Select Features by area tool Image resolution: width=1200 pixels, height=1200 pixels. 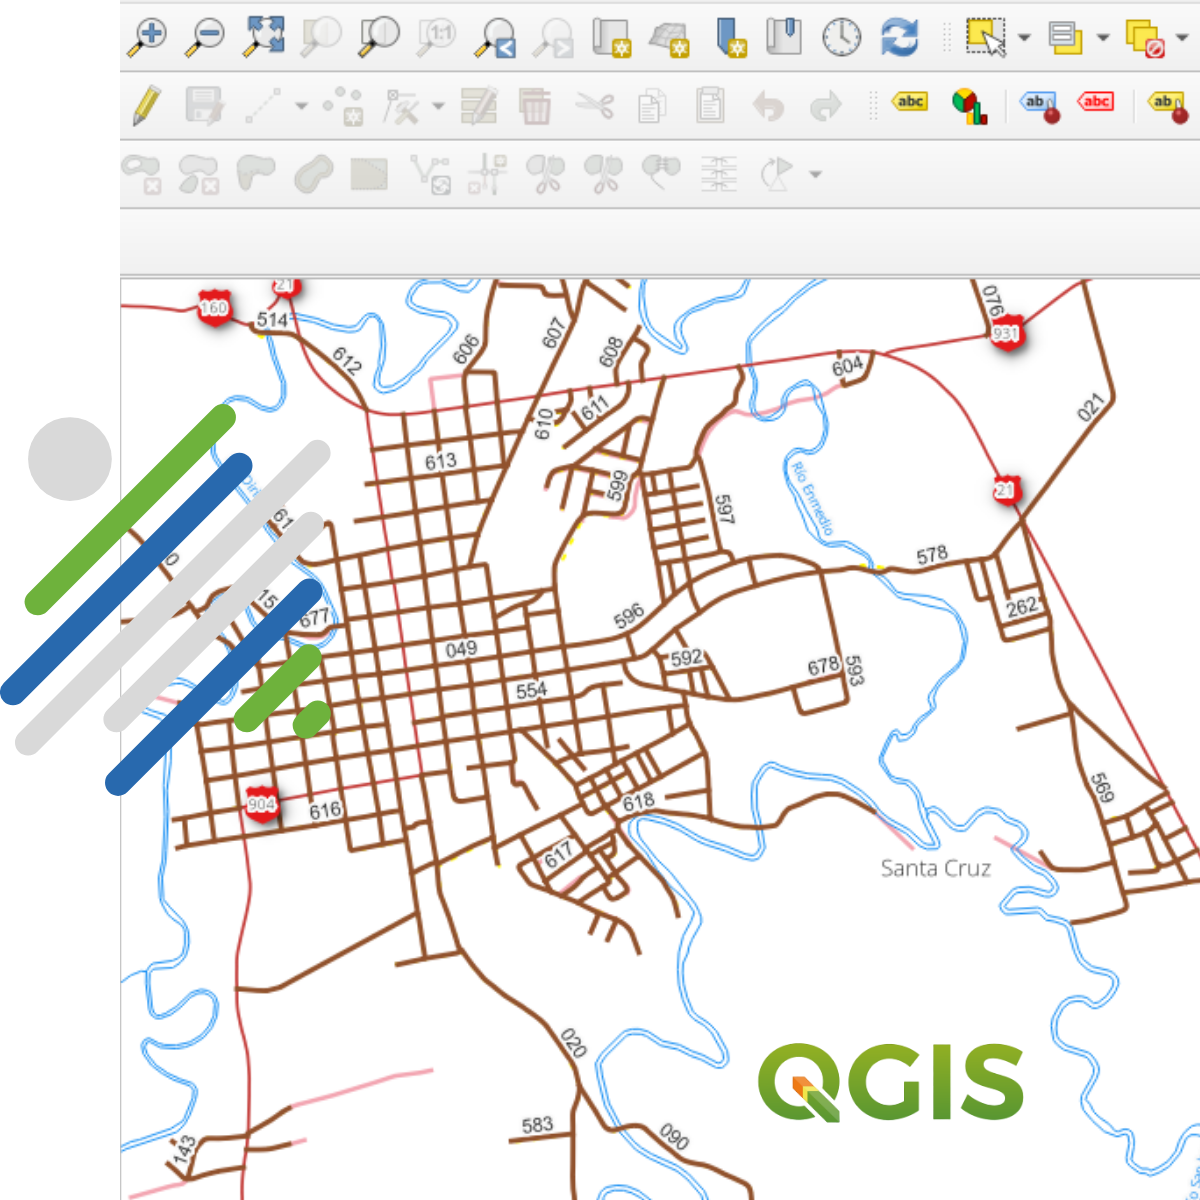pos(986,37)
